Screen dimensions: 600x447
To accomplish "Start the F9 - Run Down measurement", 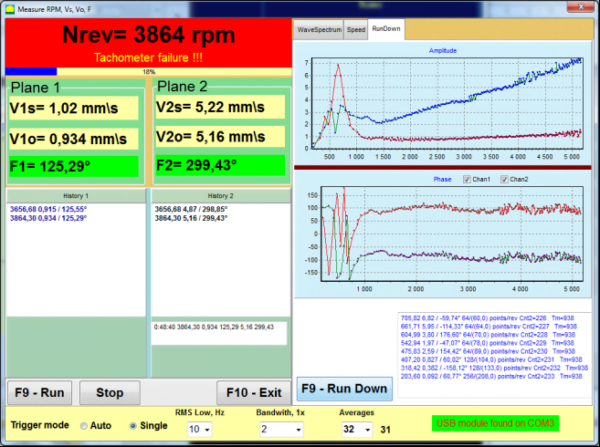I will (344, 388).
